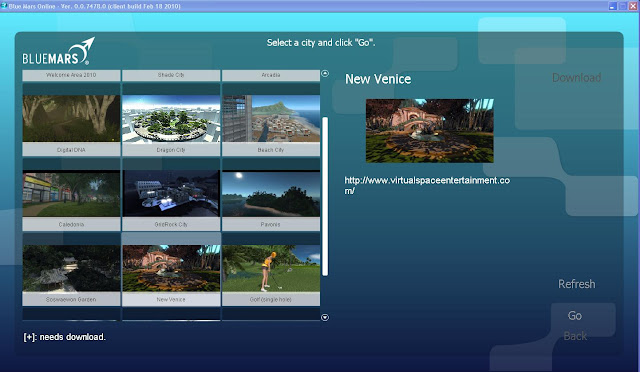Screen dimensions: 640x372
Task: Click the Back button
Action: [575, 336]
